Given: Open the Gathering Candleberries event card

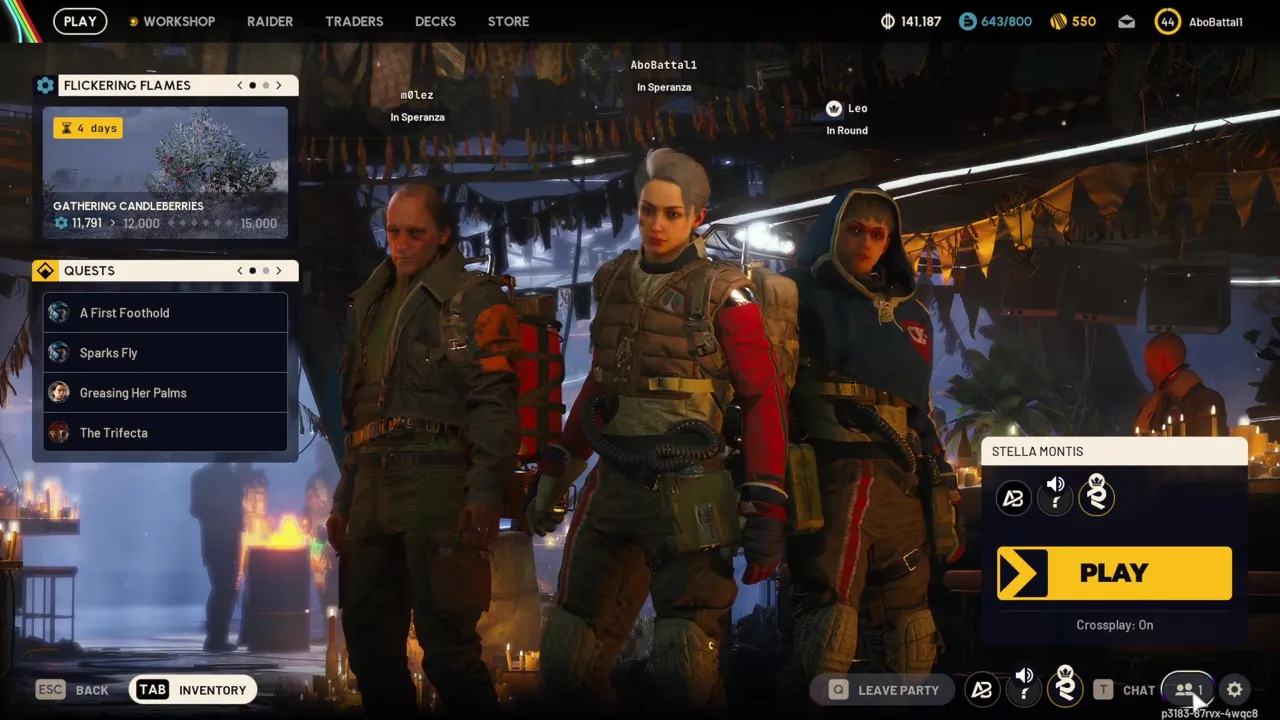Looking at the screenshot, I should tap(165, 172).
